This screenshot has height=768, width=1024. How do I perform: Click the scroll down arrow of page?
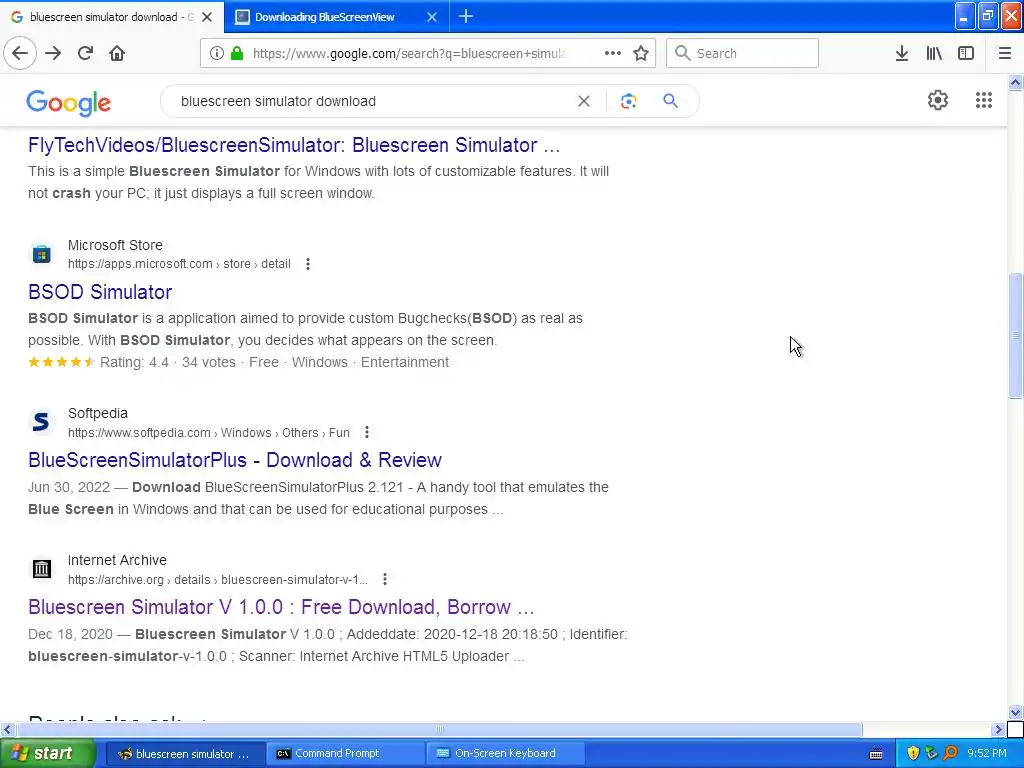point(1016,712)
